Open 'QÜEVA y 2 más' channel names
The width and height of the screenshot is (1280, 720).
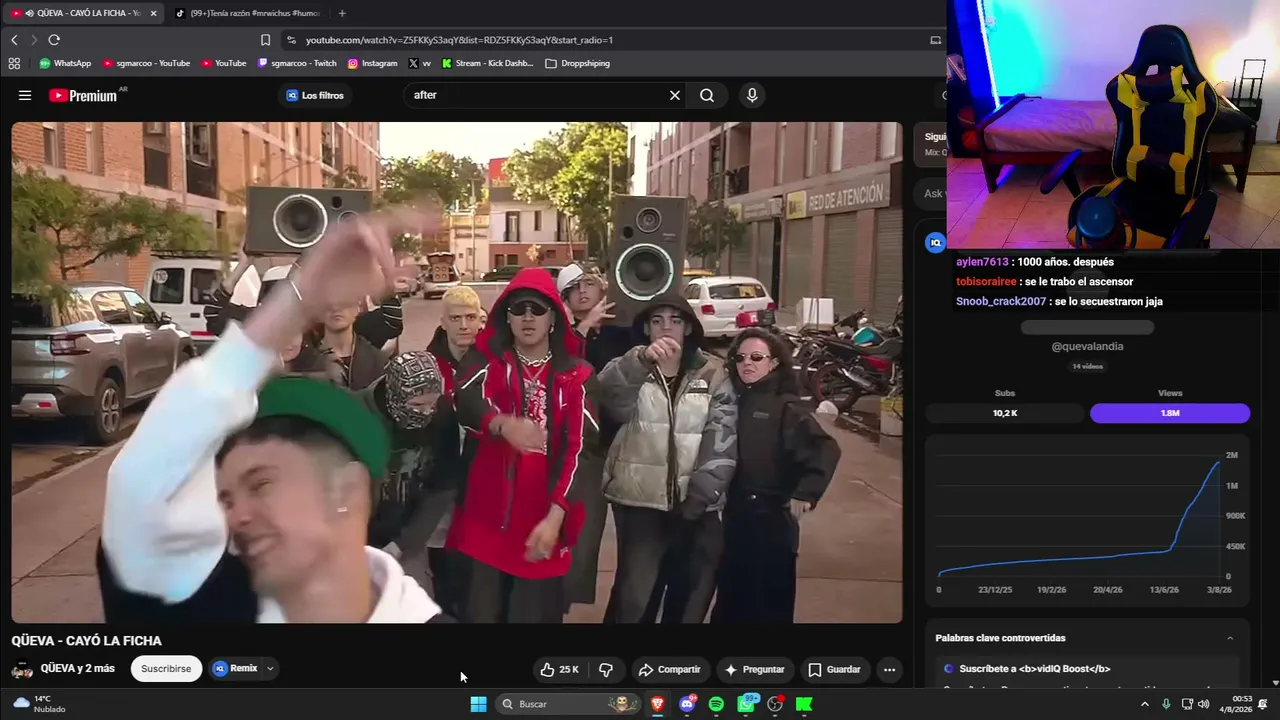pos(78,668)
